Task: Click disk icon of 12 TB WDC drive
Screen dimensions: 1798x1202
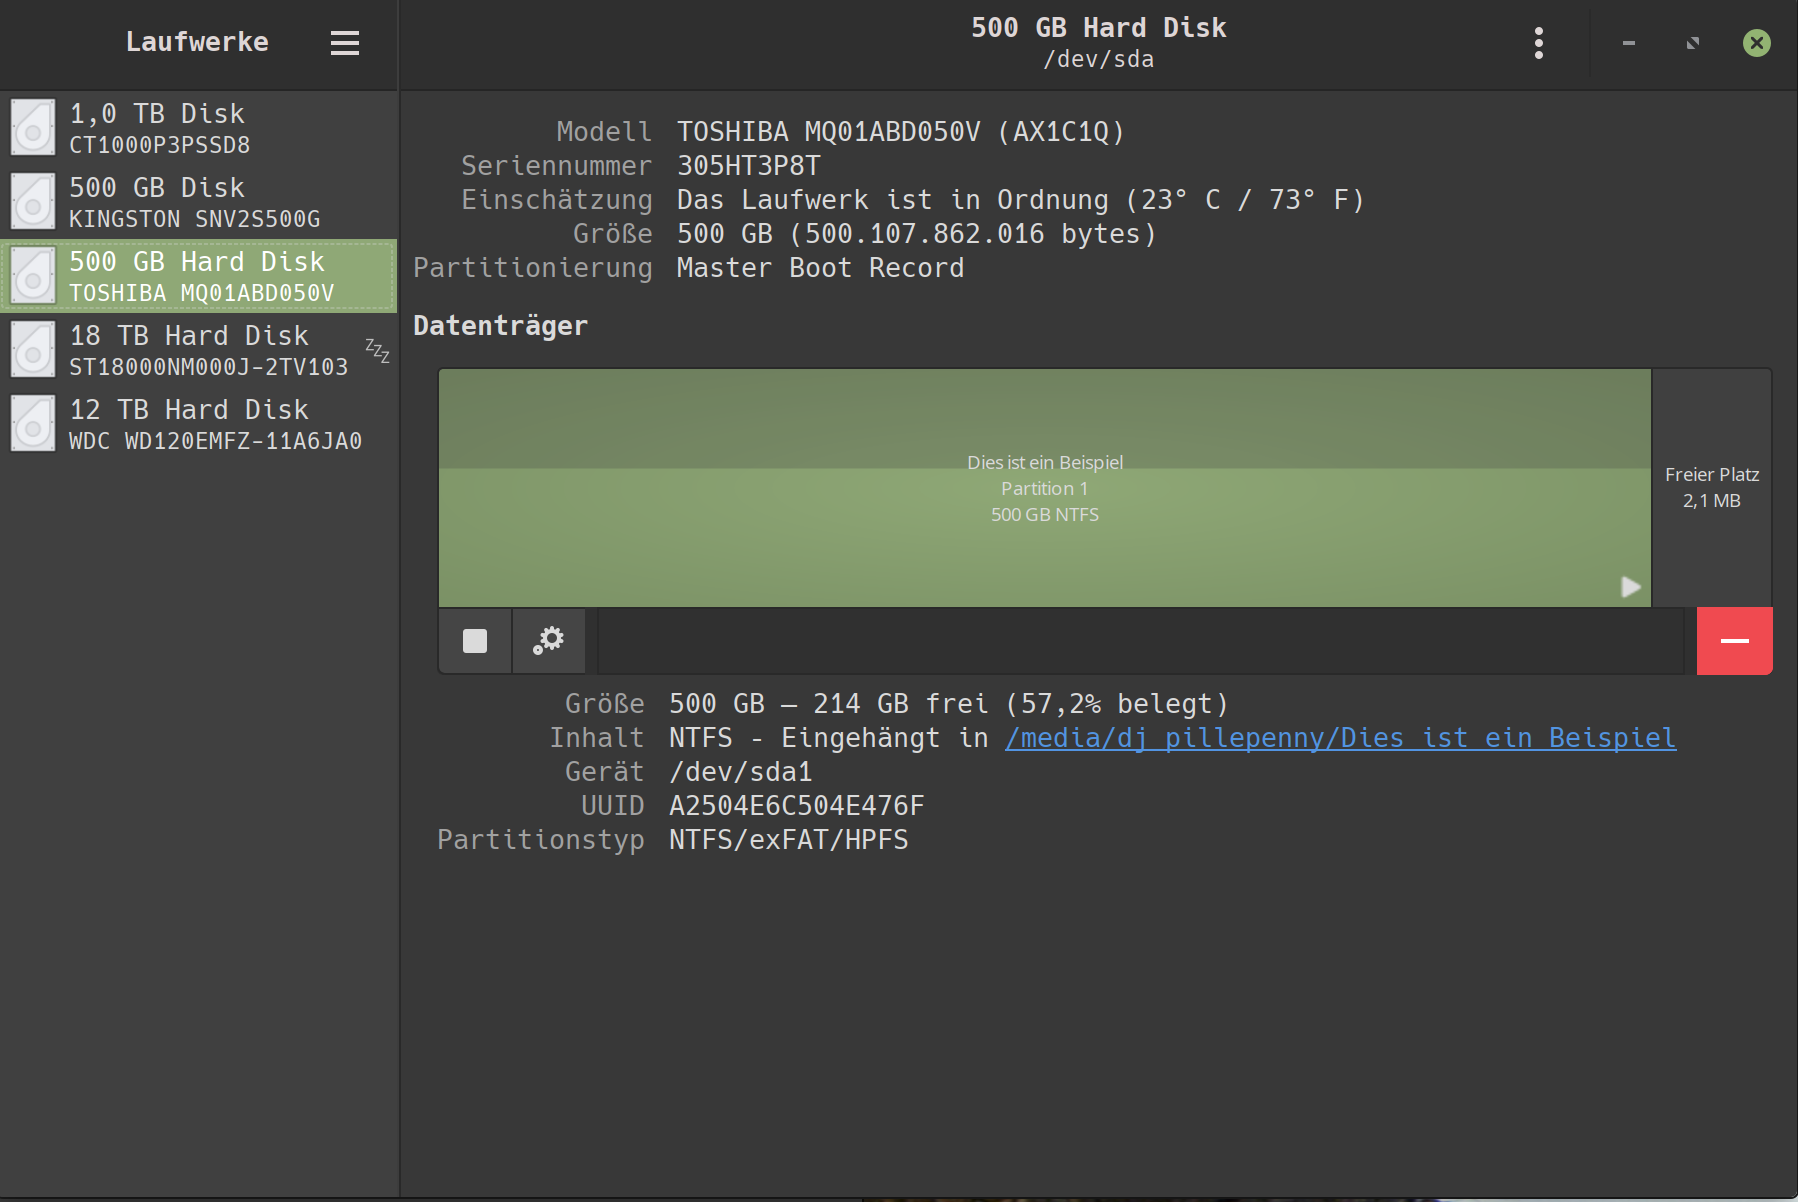Action: coord(33,424)
